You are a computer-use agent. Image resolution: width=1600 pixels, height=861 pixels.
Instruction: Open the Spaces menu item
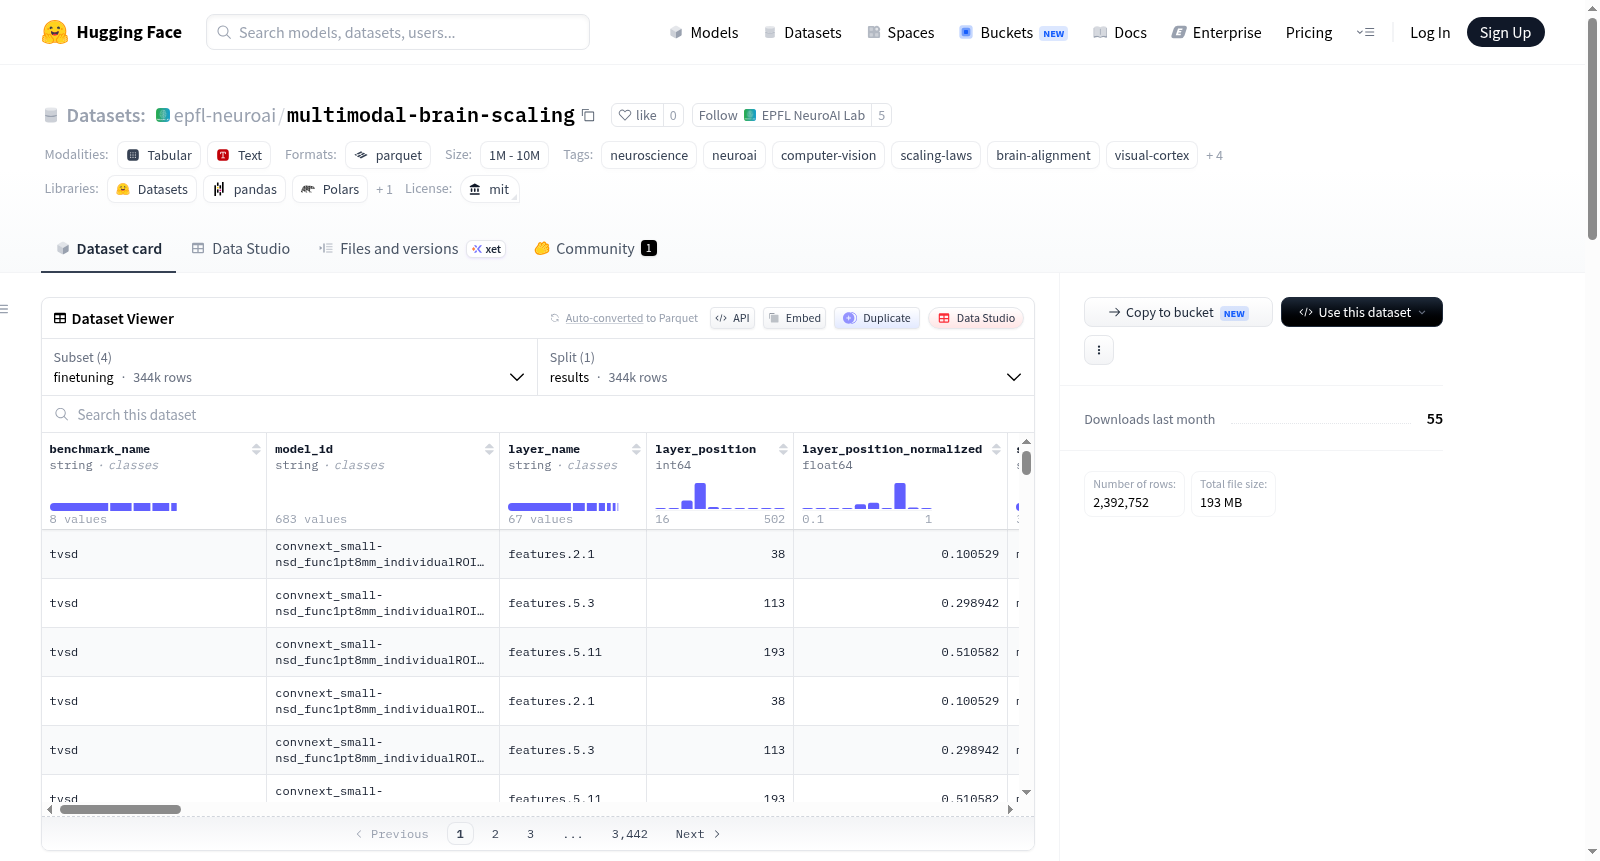[x=901, y=32]
